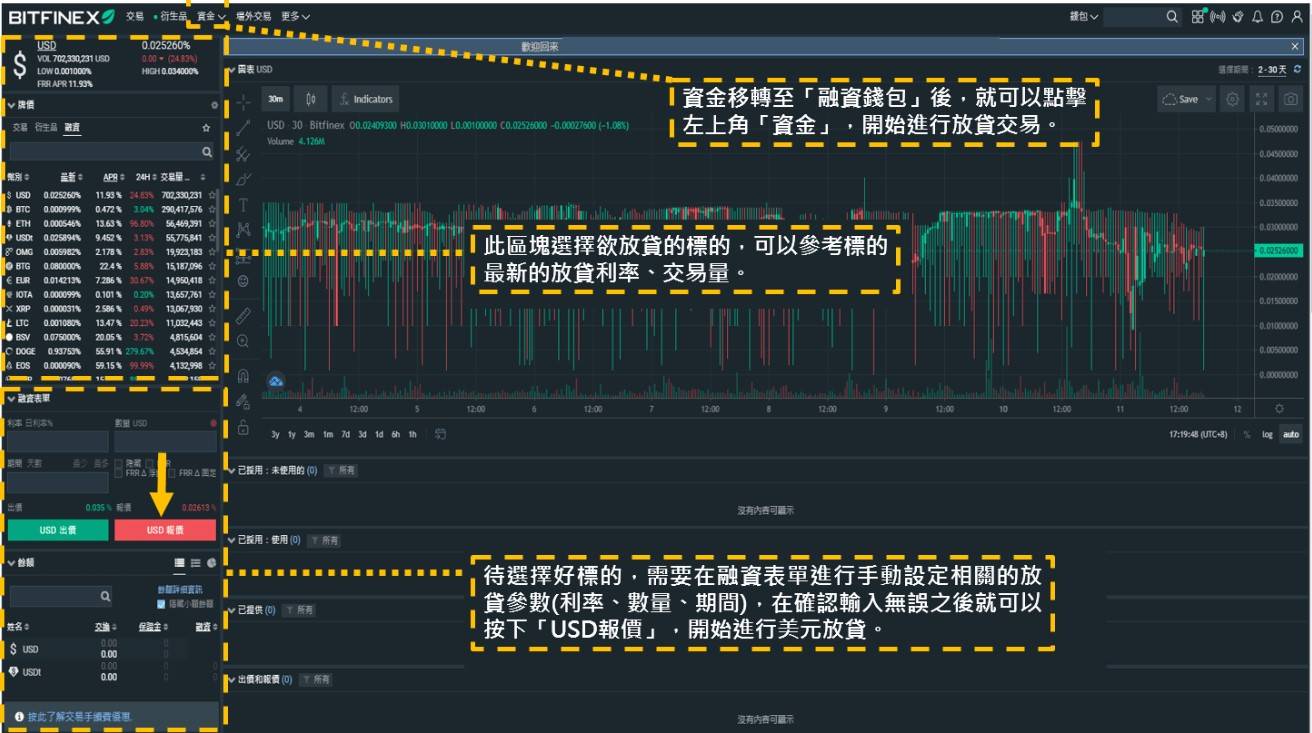Toggle the magnet snap mode
Image resolution: width=1312 pixels, height=733 pixels.
point(243,376)
